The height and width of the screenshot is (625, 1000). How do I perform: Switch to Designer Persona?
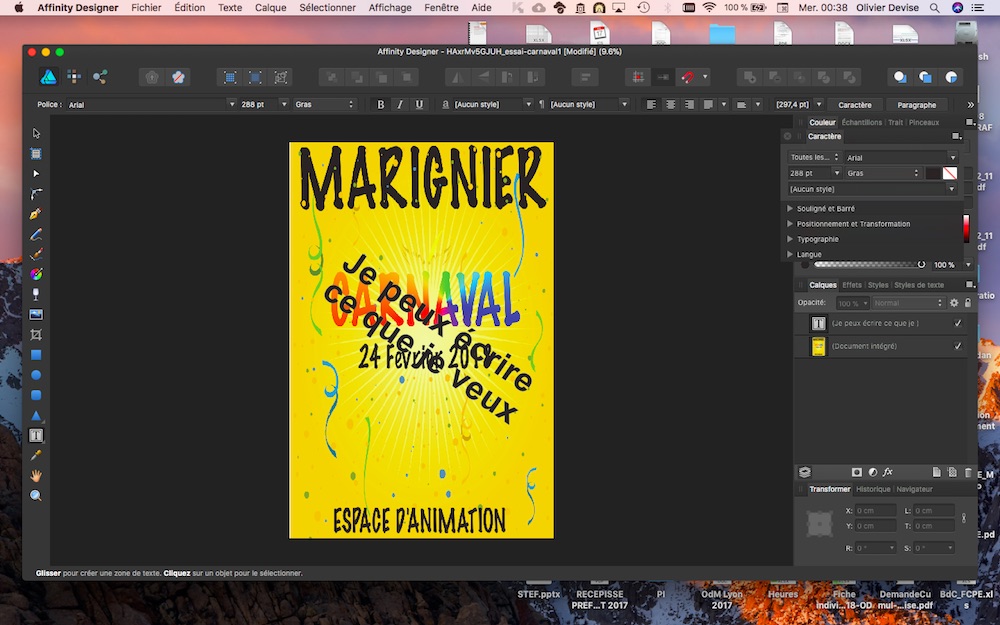pyautogui.click(x=48, y=77)
